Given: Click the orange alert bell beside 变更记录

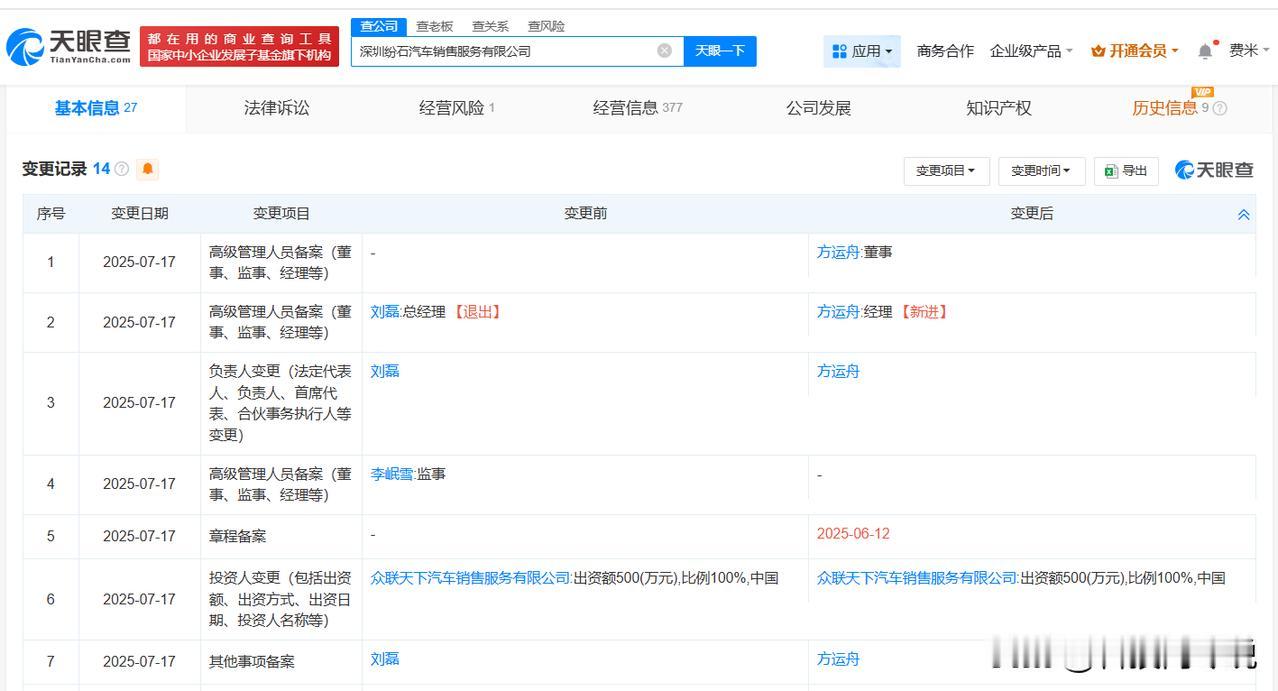Looking at the screenshot, I should [148, 169].
